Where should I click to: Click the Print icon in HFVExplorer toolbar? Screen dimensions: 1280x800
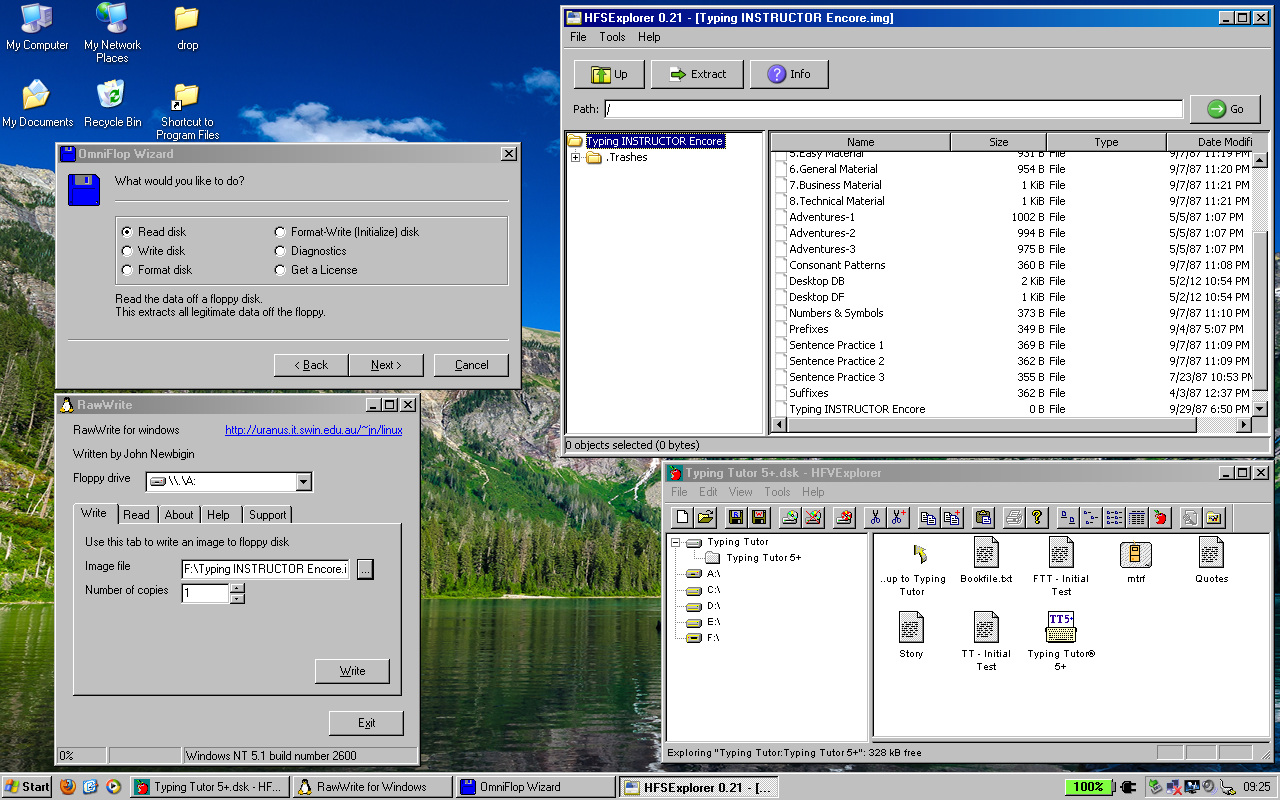[1013, 517]
